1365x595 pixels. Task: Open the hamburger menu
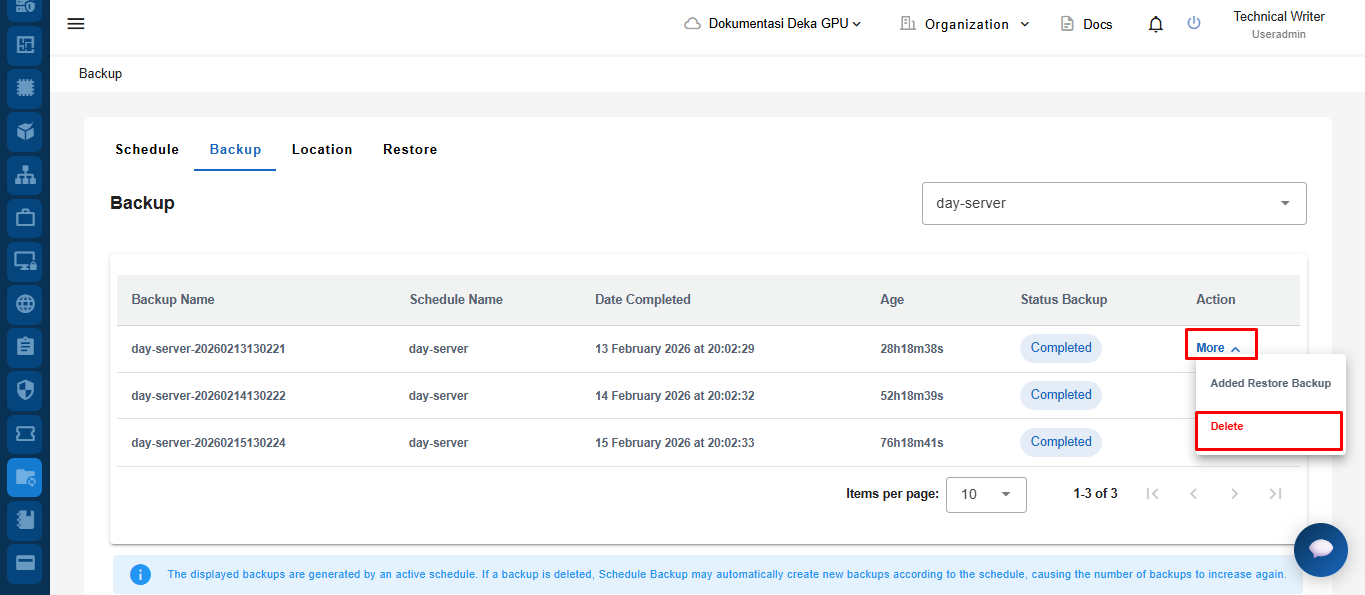pyautogui.click(x=76, y=24)
